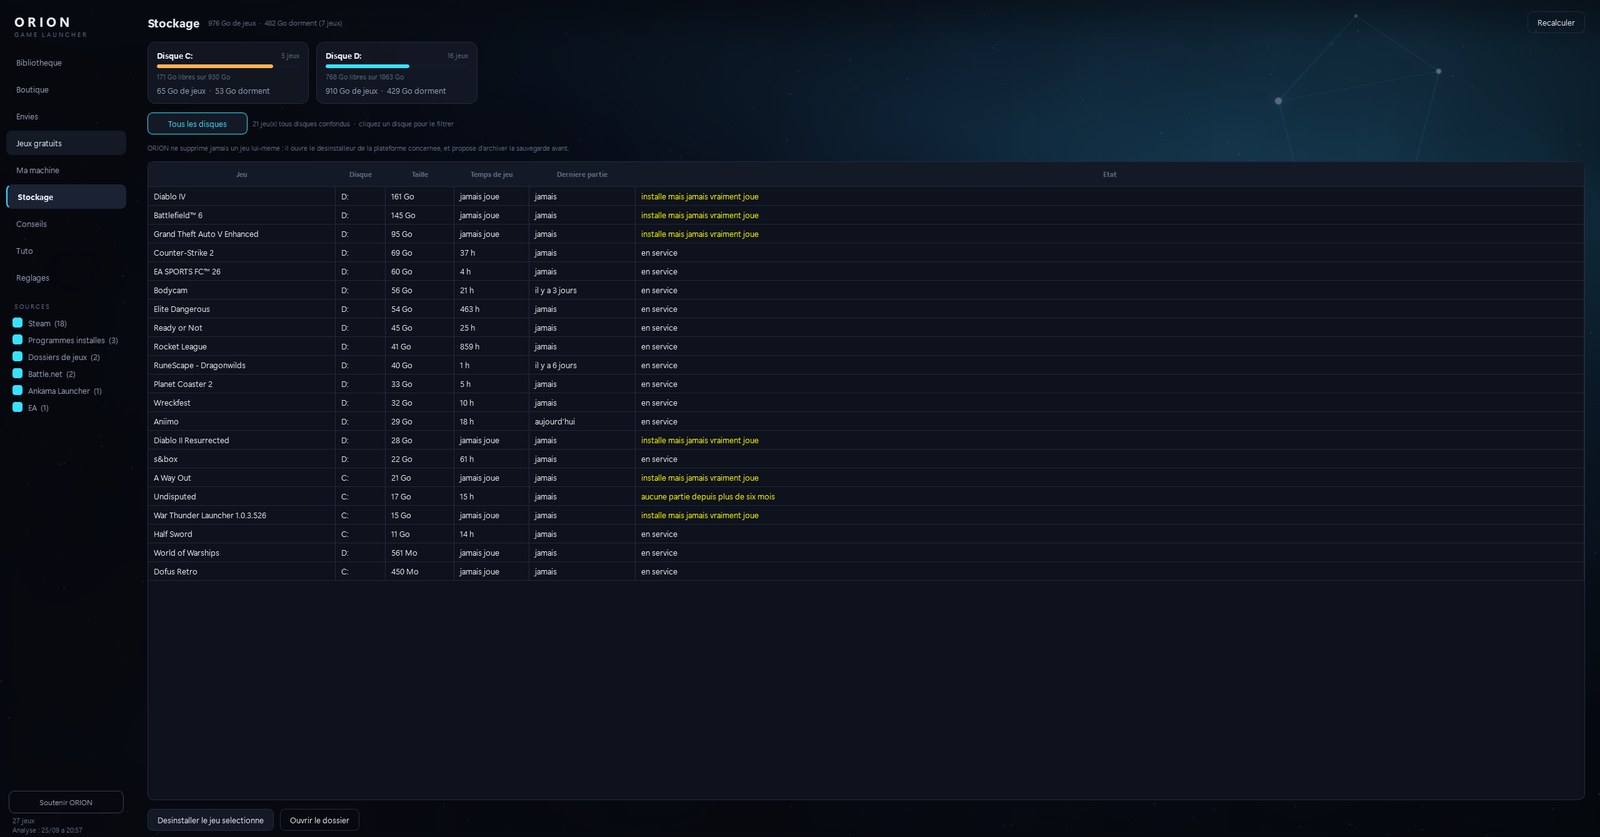This screenshot has height=837, width=1600.
Task: Click the Ouvrir le dossier button
Action: coord(319,821)
